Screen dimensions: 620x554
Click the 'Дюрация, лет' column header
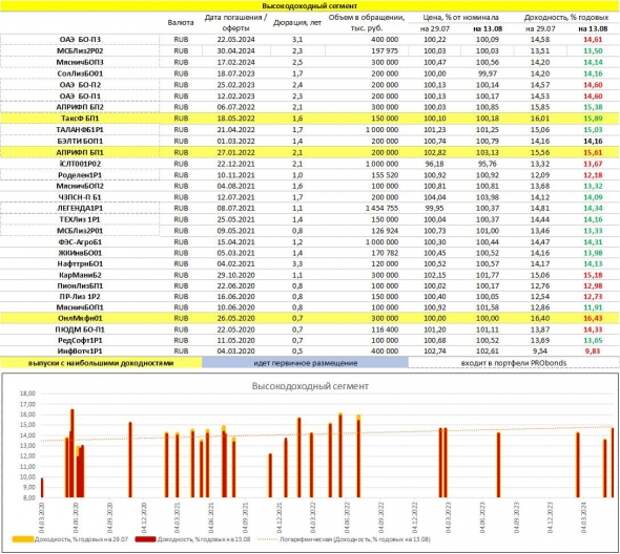pyautogui.click(x=297, y=23)
